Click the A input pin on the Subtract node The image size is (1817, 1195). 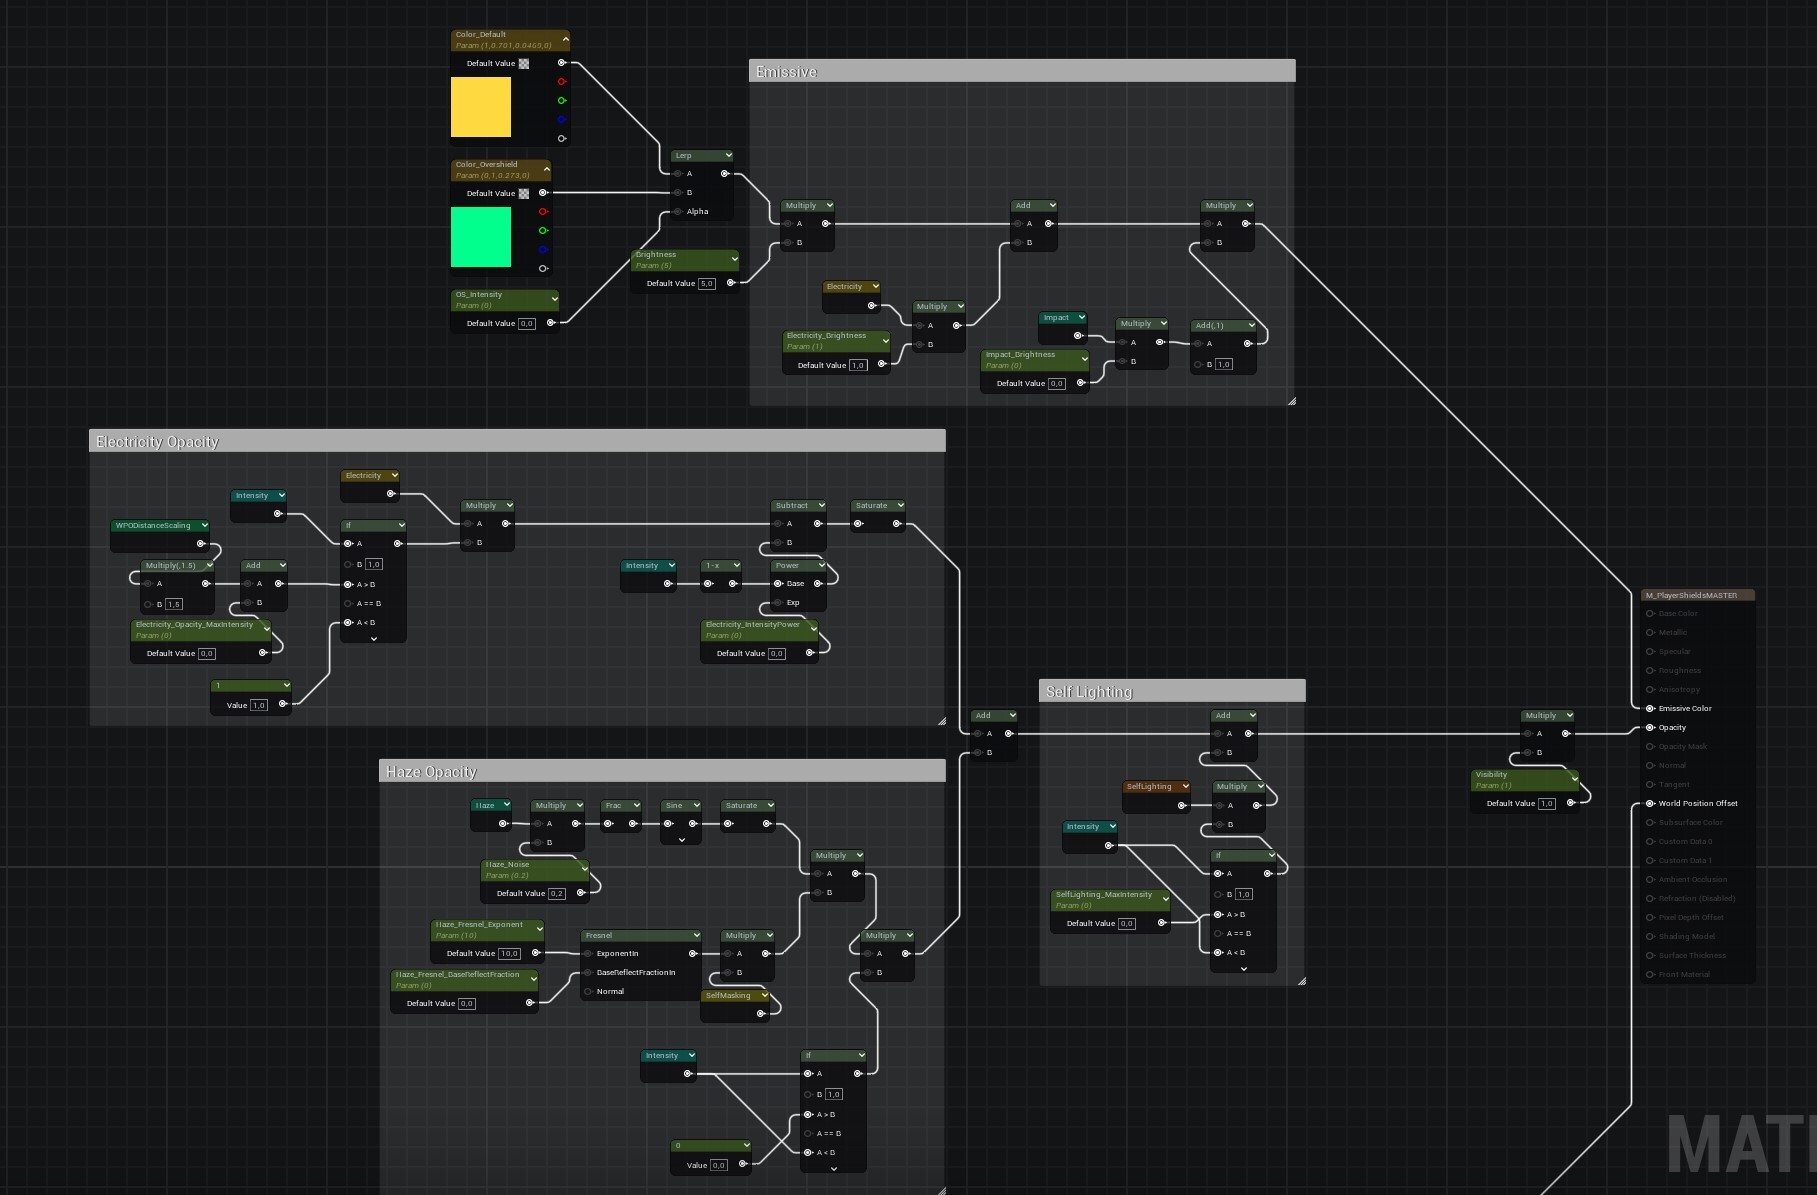tap(777, 523)
